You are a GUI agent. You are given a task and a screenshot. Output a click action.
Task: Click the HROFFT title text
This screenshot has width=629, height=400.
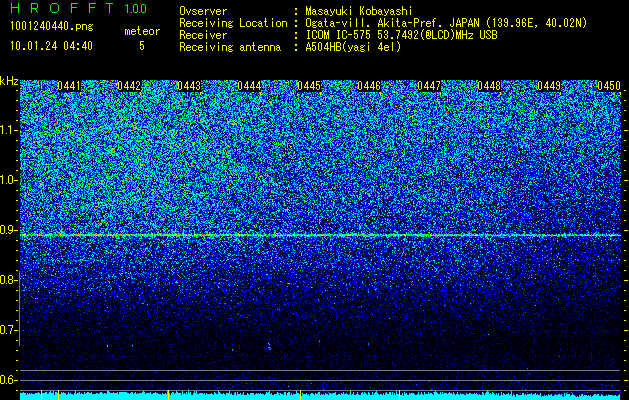(x=63, y=8)
